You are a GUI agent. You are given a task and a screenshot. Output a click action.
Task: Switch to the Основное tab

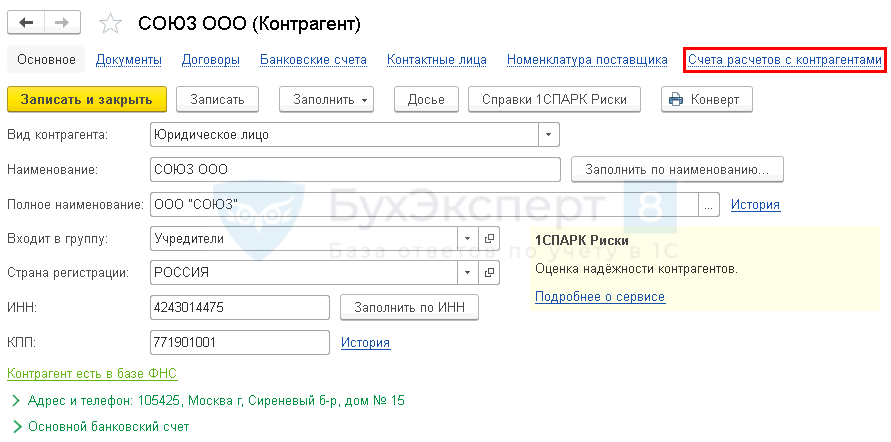tap(46, 59)
